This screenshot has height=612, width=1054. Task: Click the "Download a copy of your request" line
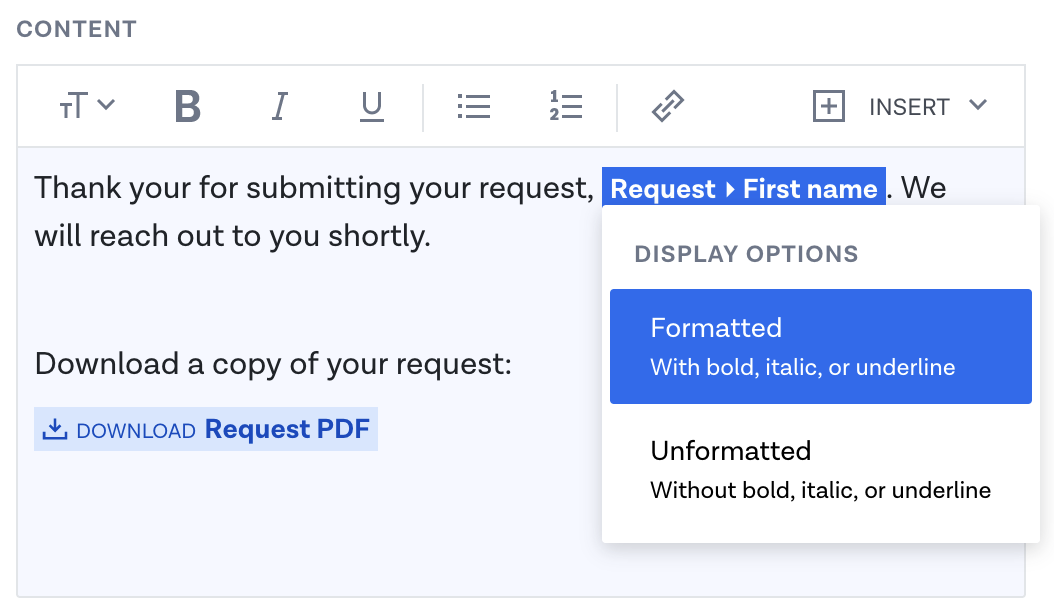coord(272,364)
